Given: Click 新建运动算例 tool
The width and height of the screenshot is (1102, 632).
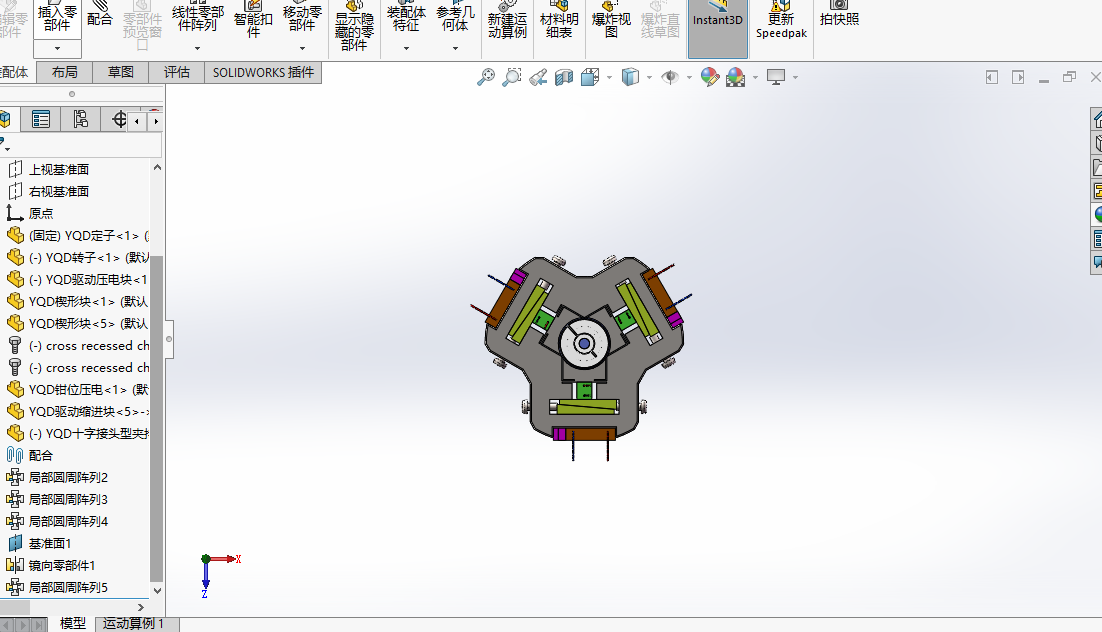Looking at the screenshot, I should [x=507, y=19].
